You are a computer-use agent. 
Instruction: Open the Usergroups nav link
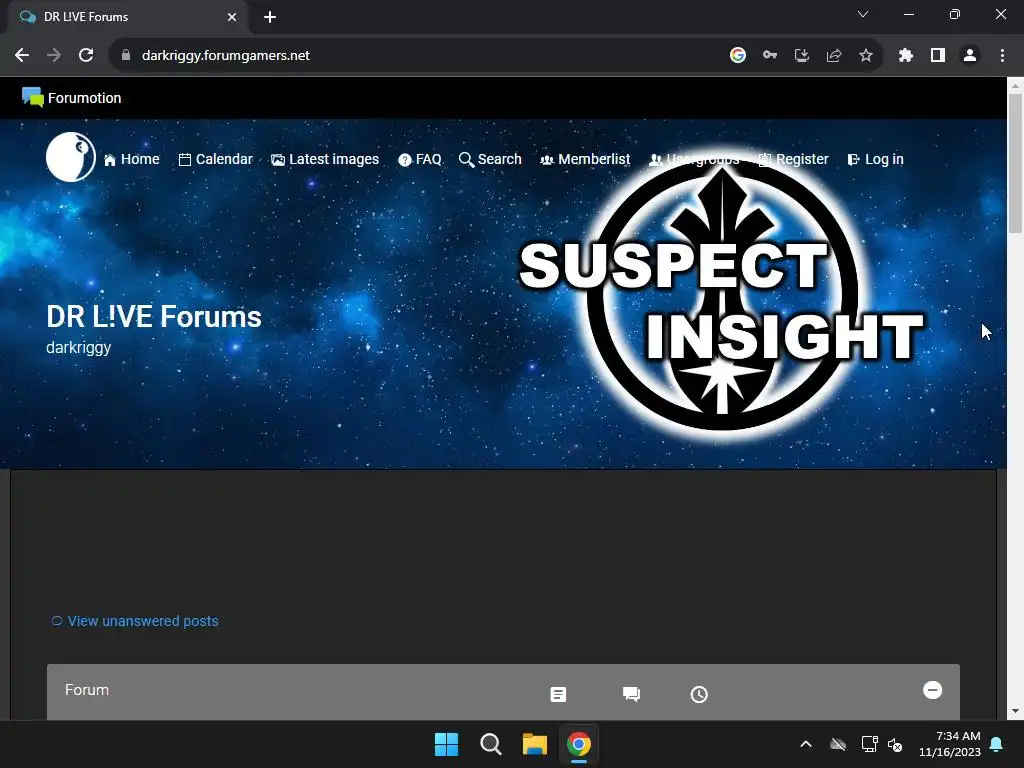(x=694, y=159)
